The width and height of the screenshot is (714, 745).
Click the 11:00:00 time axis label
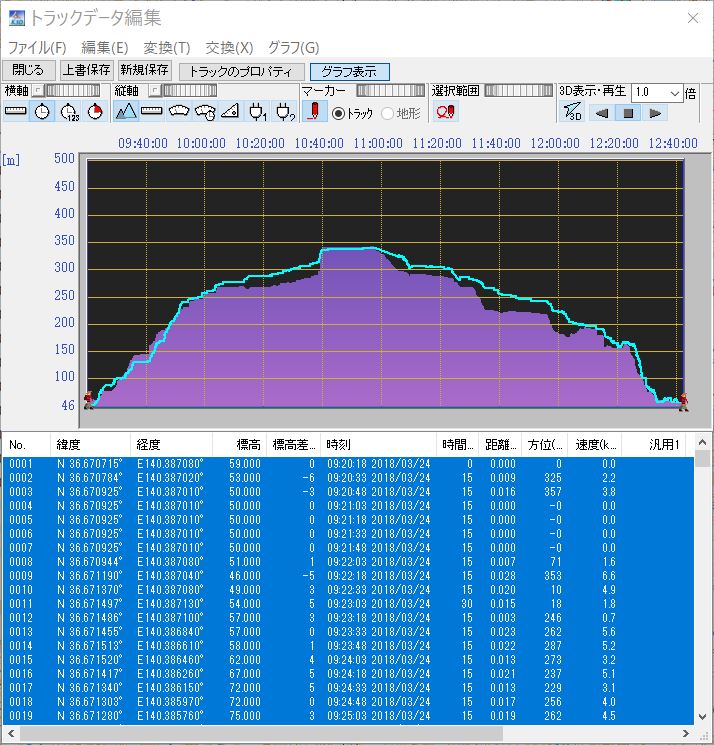tap(378, 143)
